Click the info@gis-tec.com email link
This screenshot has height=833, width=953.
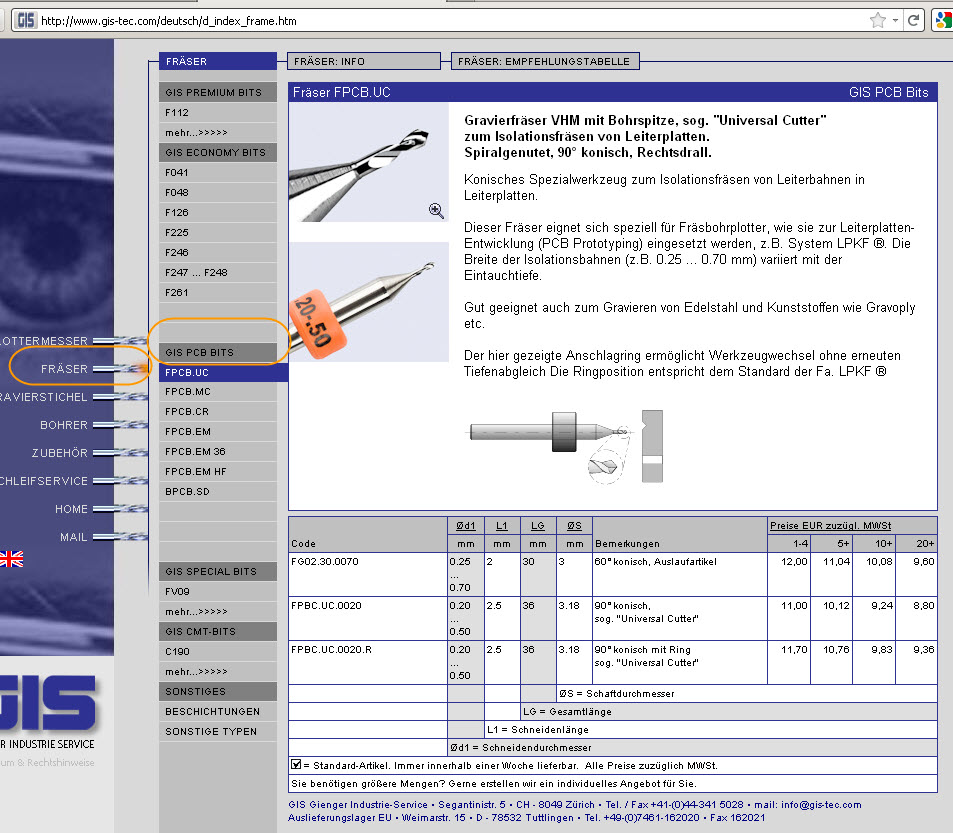point(821,805)
